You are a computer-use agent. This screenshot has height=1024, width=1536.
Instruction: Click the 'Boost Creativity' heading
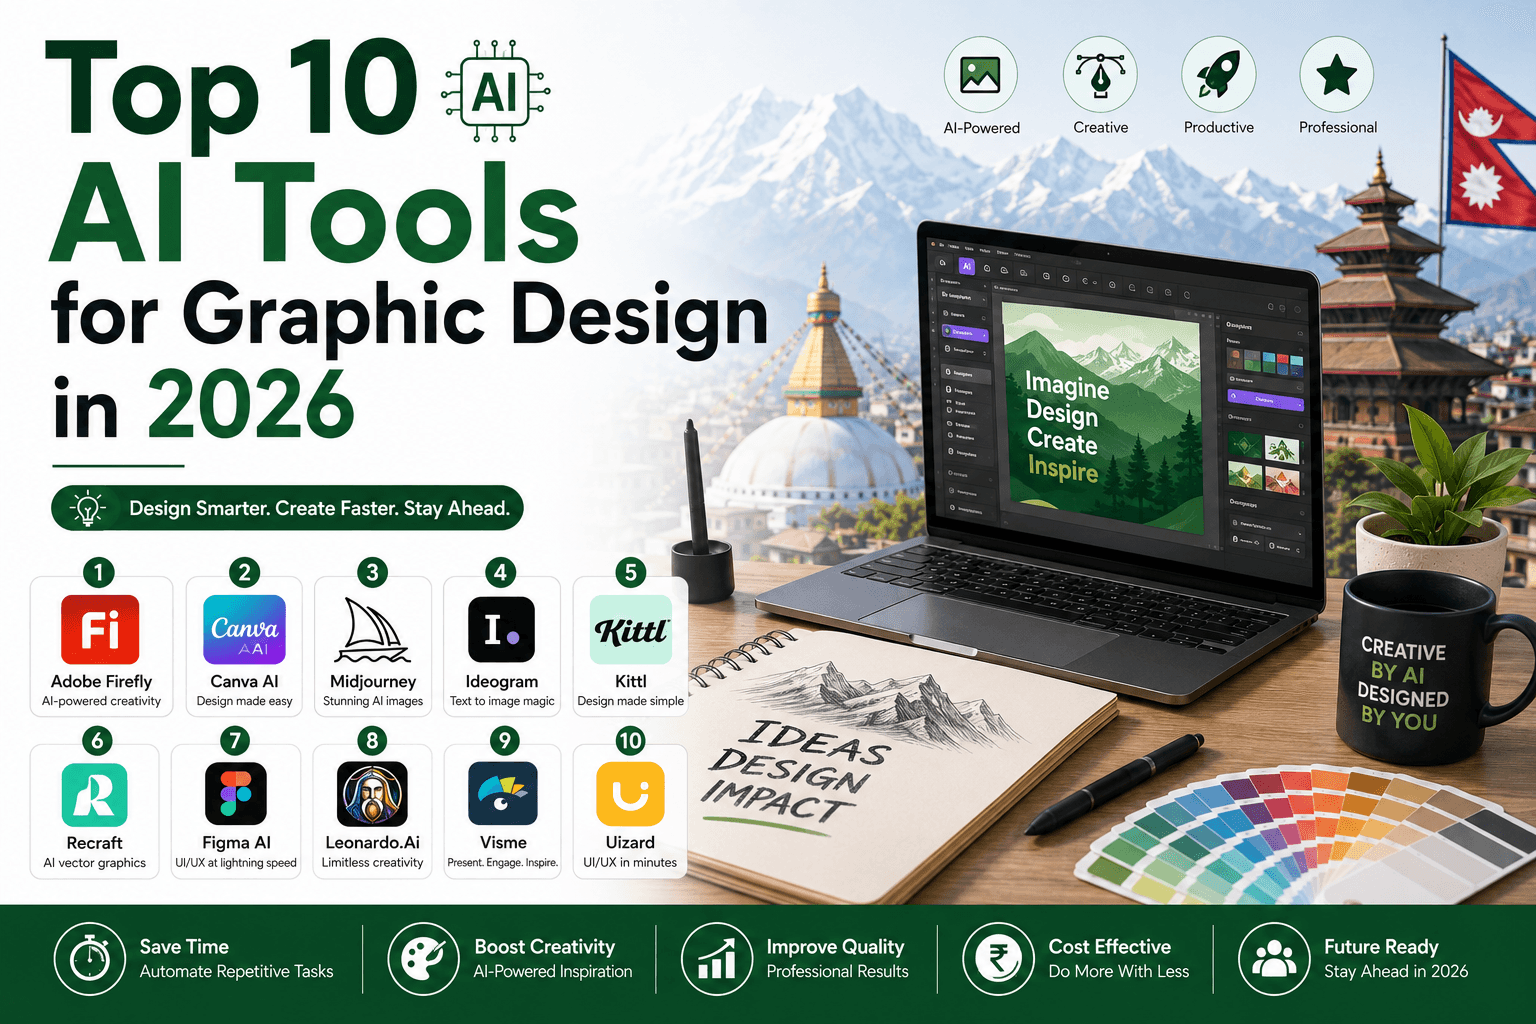[x=544, y=947]
